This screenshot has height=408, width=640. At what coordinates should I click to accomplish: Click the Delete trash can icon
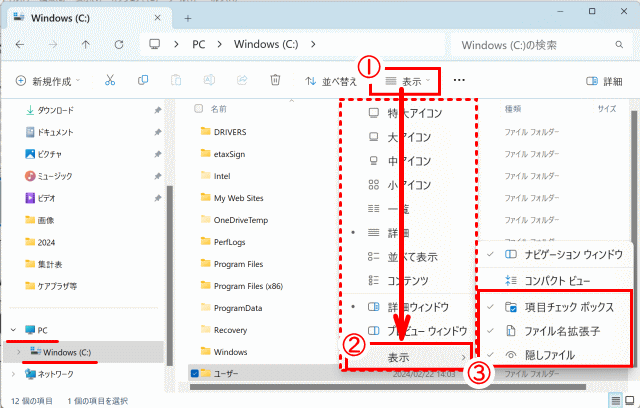tap(275, 80)
